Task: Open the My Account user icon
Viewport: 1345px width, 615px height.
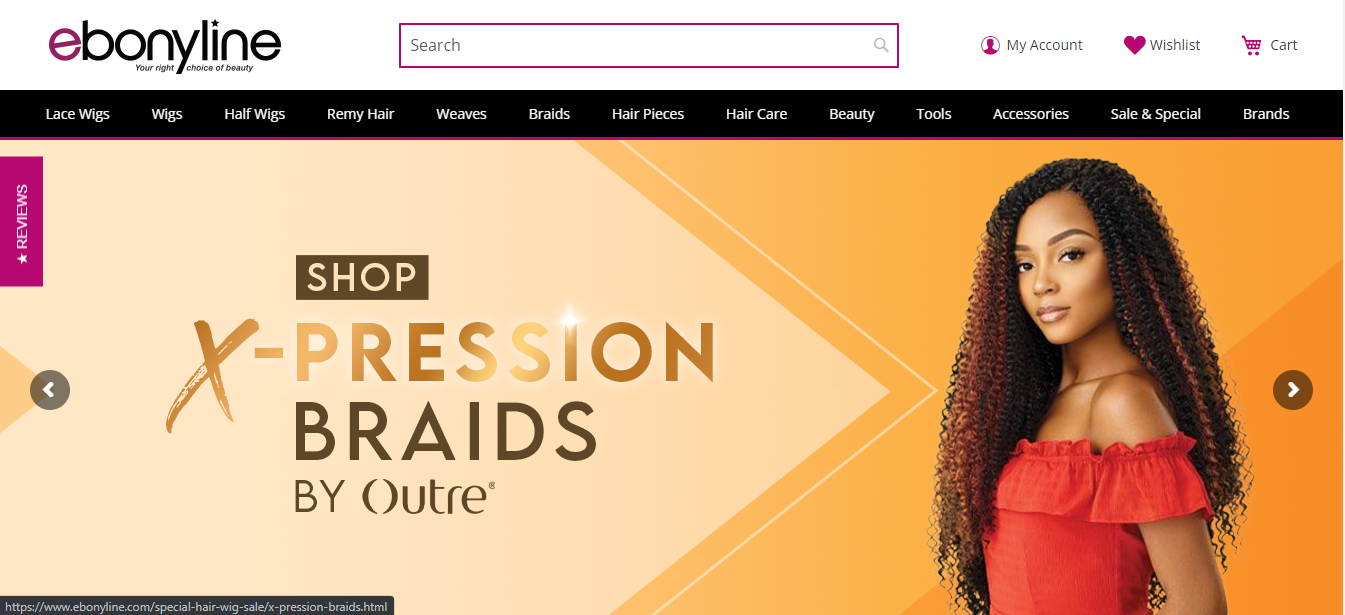Action: pyautogui.click(x=990, y=45)
